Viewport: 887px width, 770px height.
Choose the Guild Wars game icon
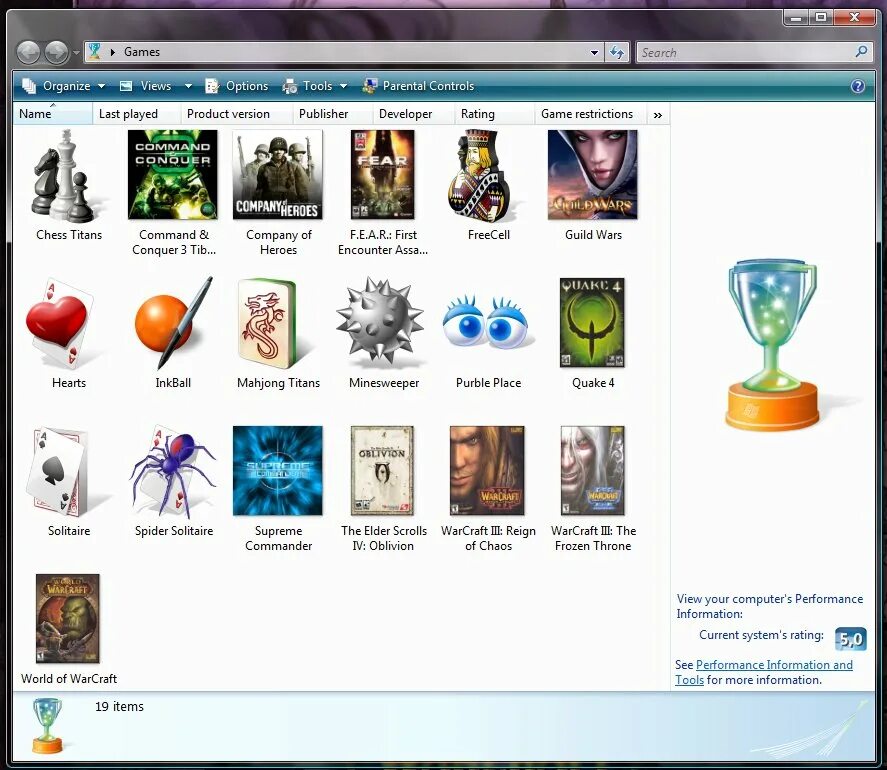click(x=592, y=175)
